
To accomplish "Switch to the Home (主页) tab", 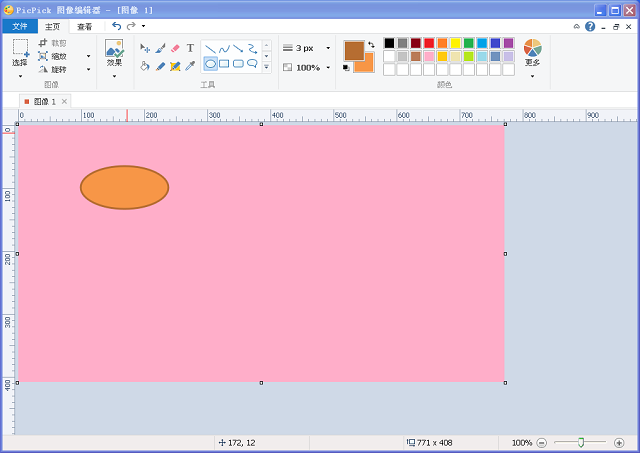I will [x=52, y=27].
